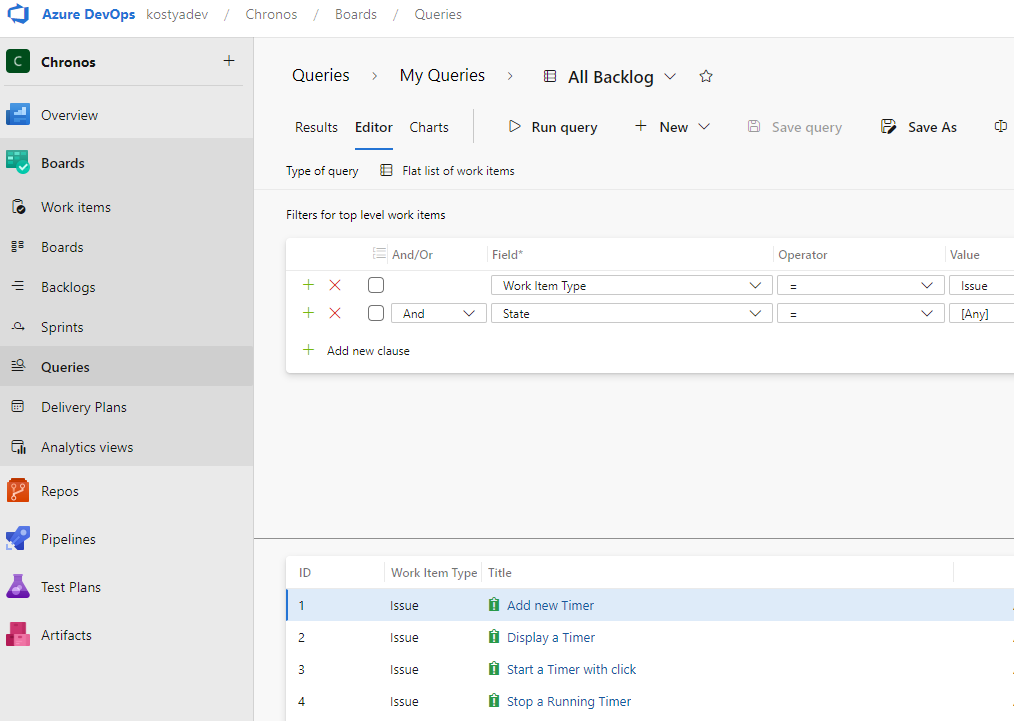Expand the And/Or logical operator dropdown

point(438,314)
